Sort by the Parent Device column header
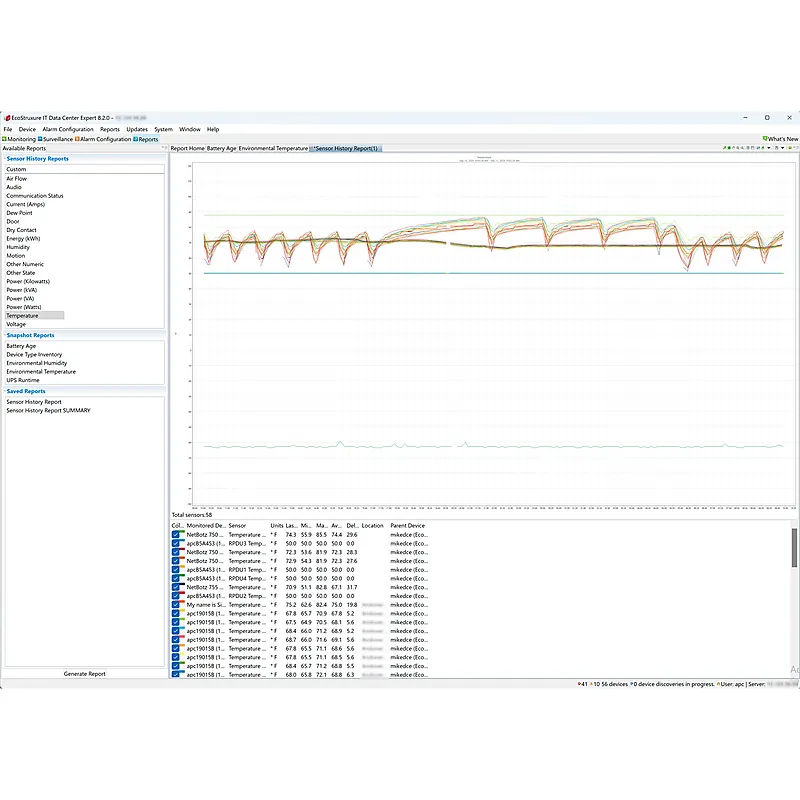Viewport: 800px width, 800px height. click(x=407, y=526)
